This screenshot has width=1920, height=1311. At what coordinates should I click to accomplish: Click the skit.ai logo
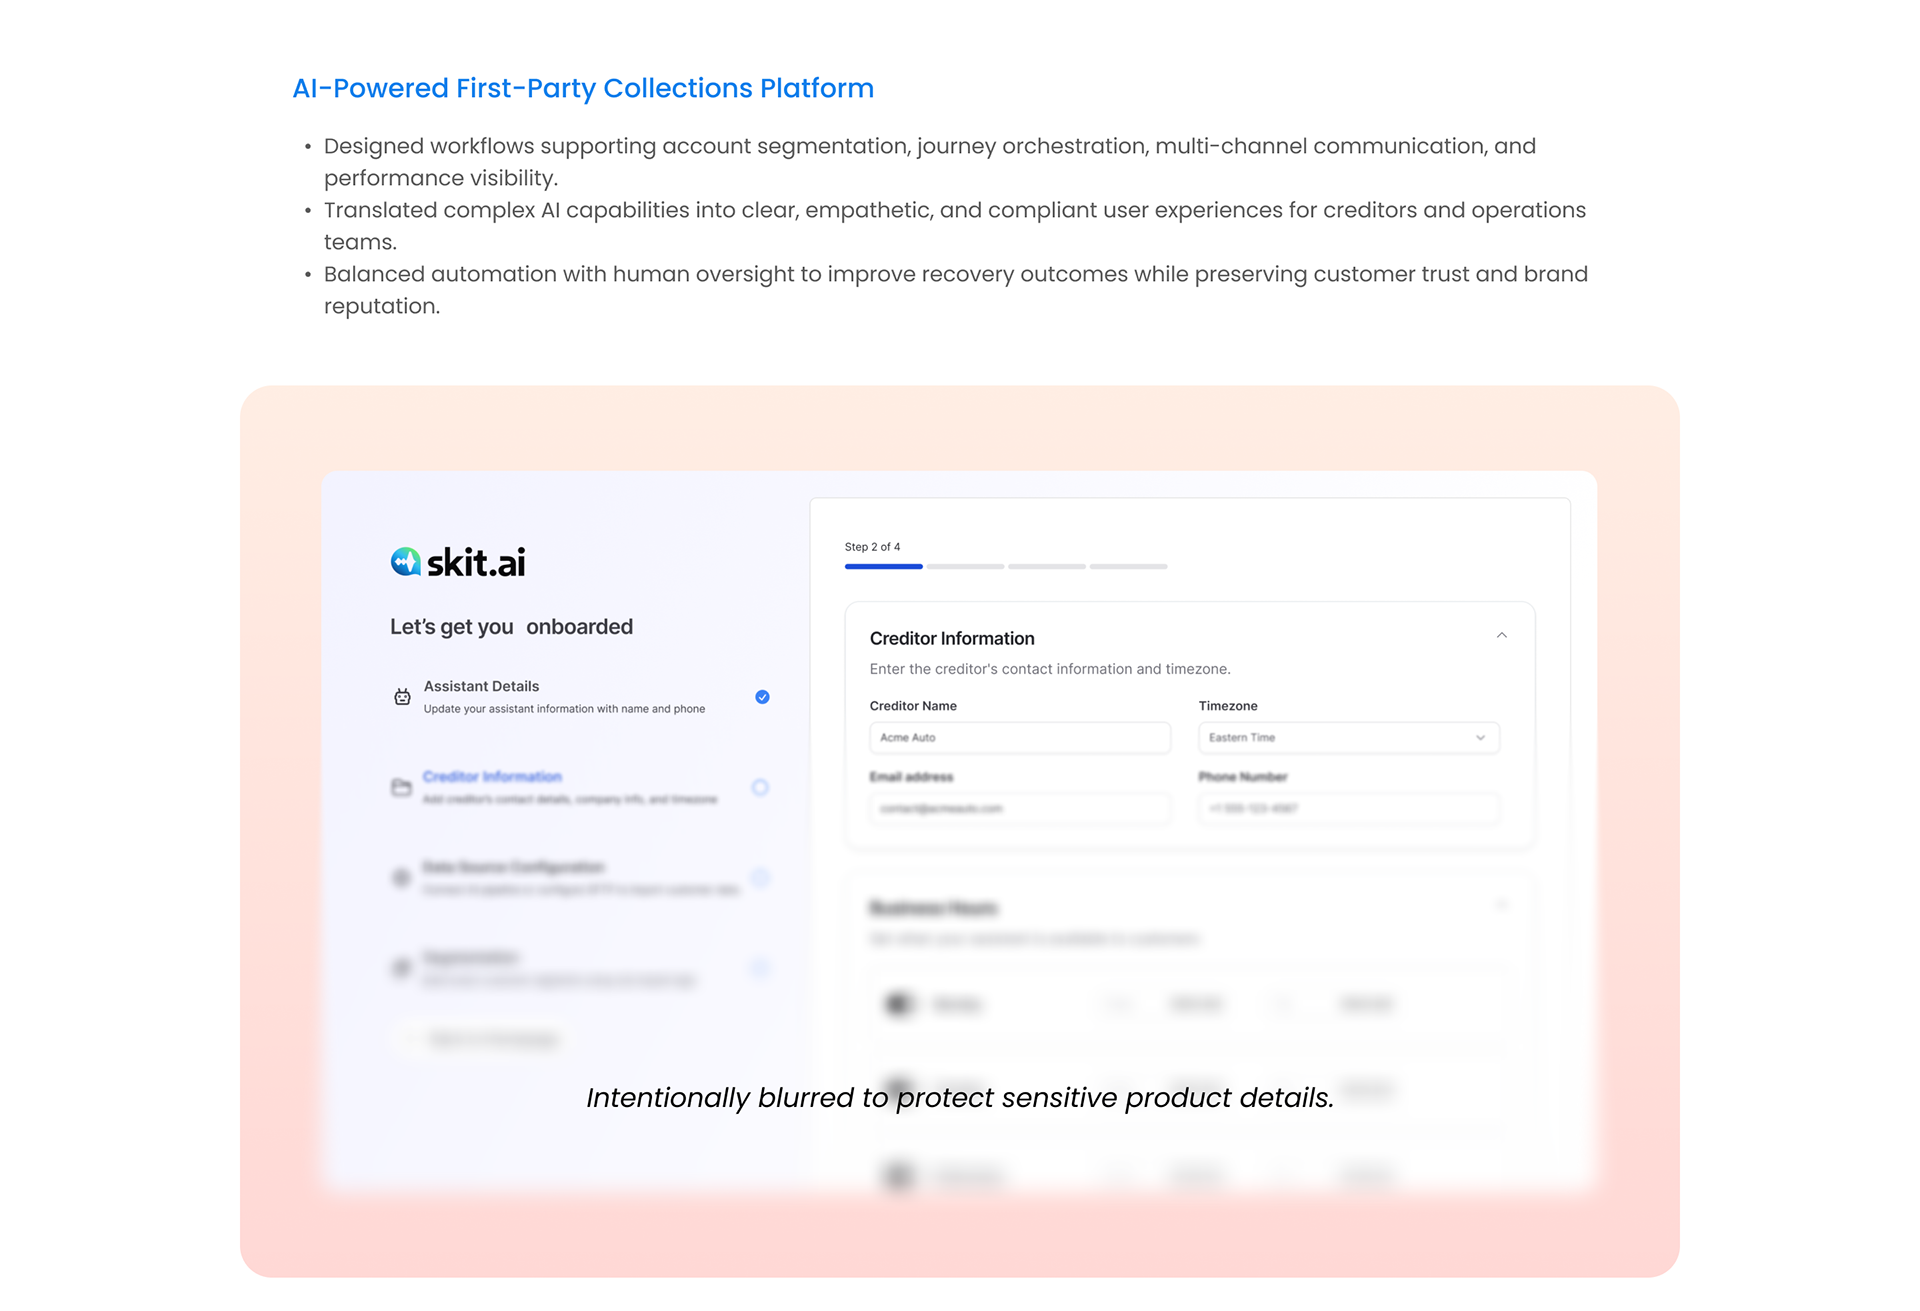point(458,563)
